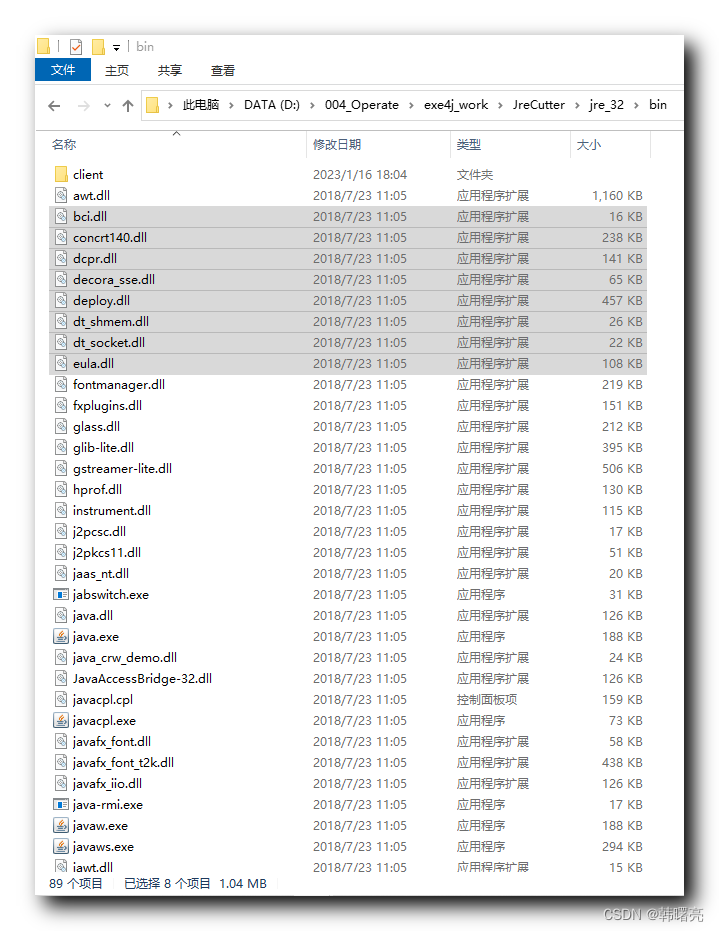The image size is (719, 931).
Task: Select the javaws.exe Java icon
Action: [61, 847]
